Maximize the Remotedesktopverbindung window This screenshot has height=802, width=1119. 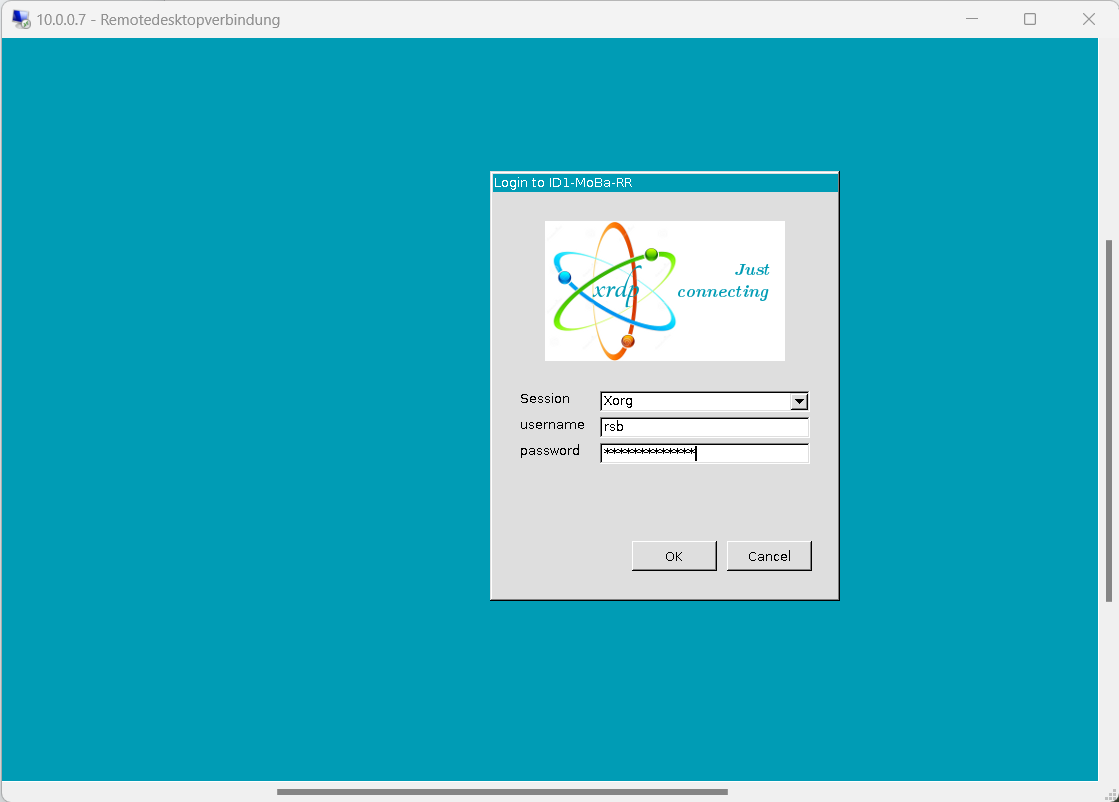click(1030, 19)
